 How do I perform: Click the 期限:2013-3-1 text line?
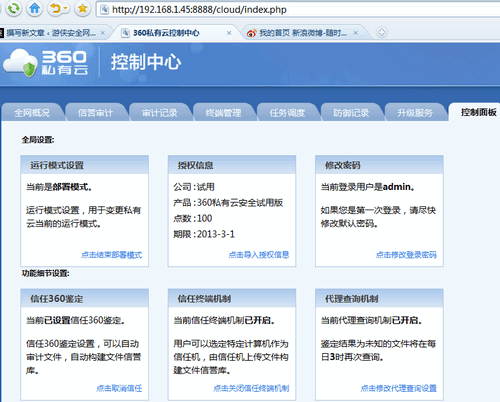click(x=204, y=234)
